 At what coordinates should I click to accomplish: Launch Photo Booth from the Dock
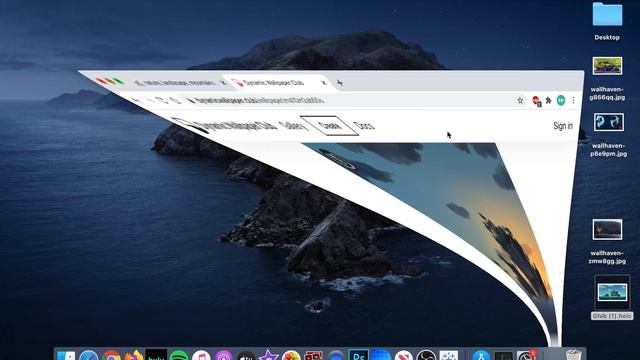coord(313,355)
